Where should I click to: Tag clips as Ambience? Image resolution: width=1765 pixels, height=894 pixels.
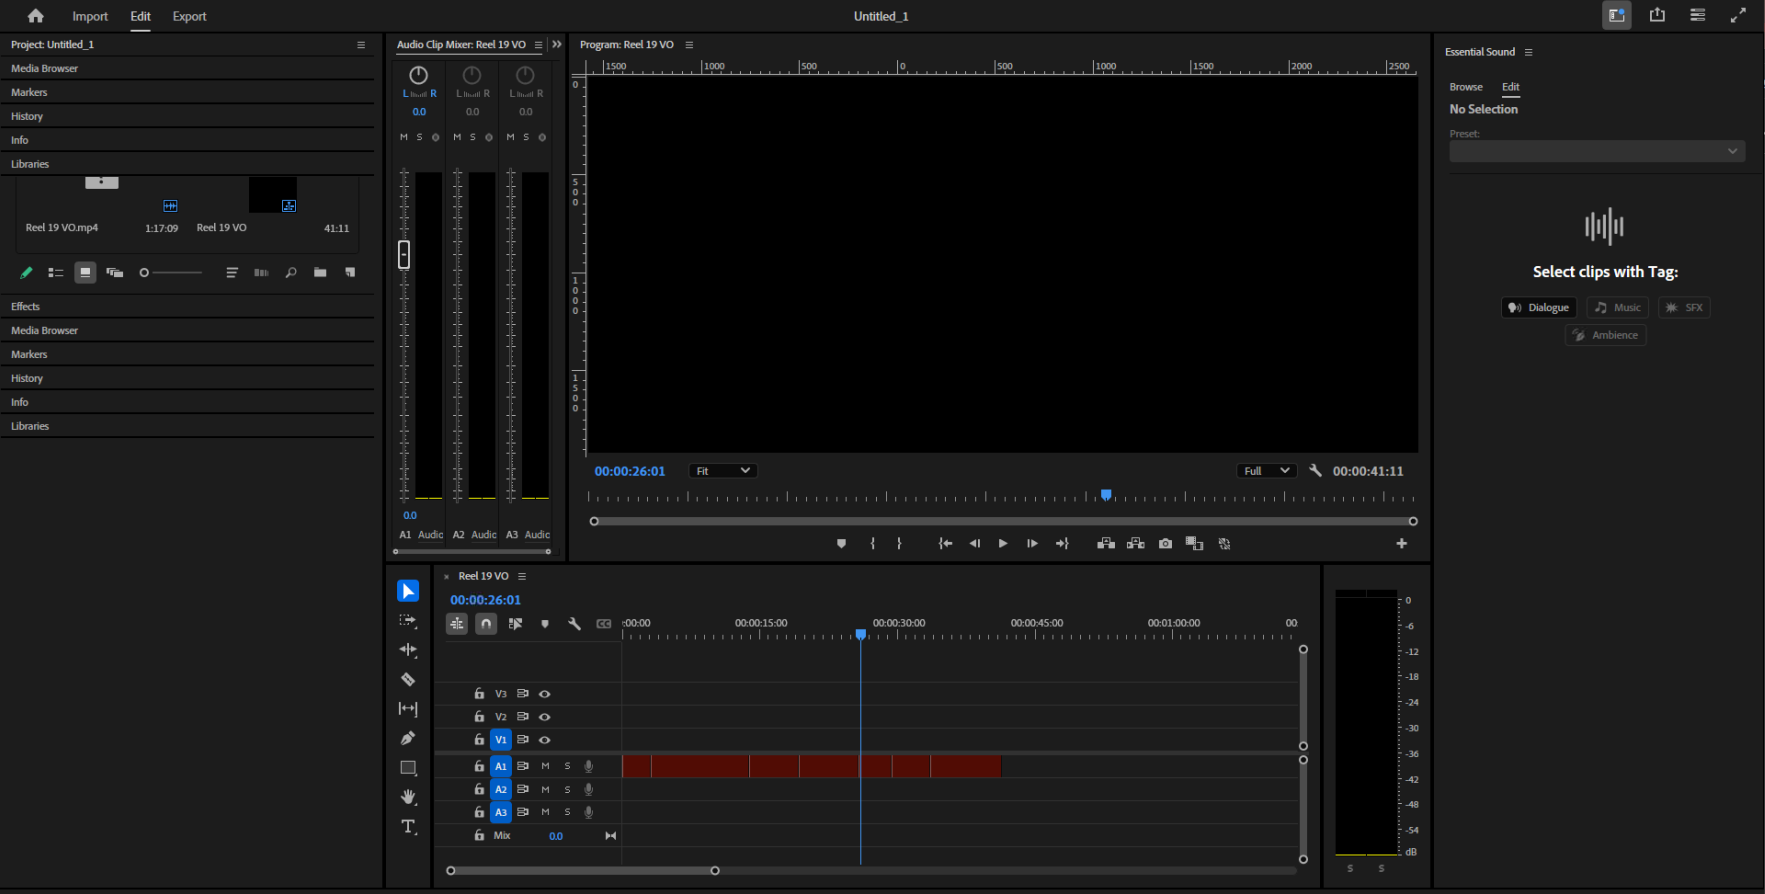click(1605, 335)
